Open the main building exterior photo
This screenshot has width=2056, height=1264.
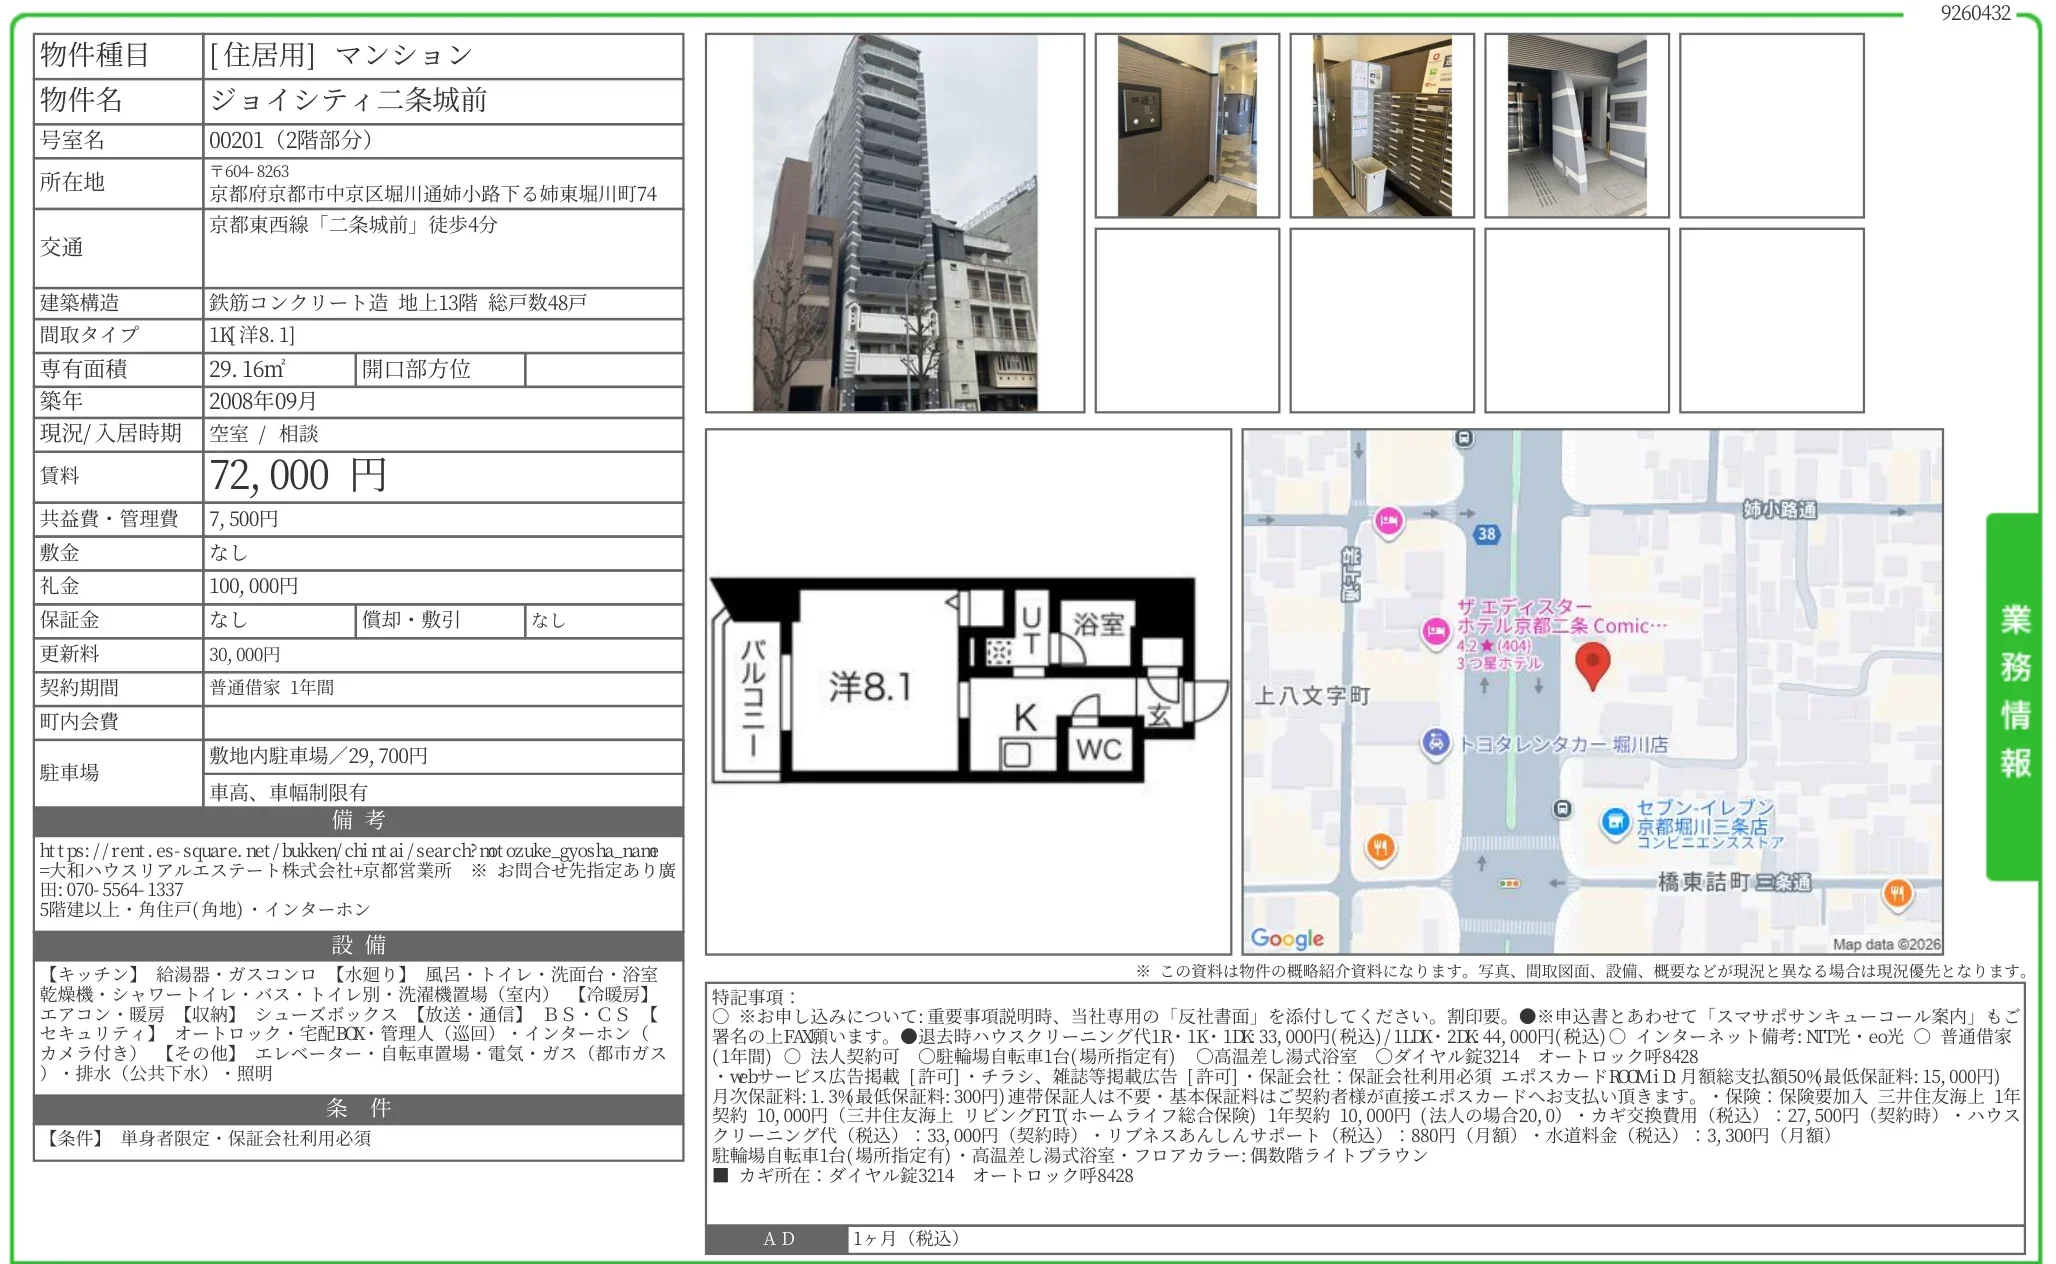(894, 223)
